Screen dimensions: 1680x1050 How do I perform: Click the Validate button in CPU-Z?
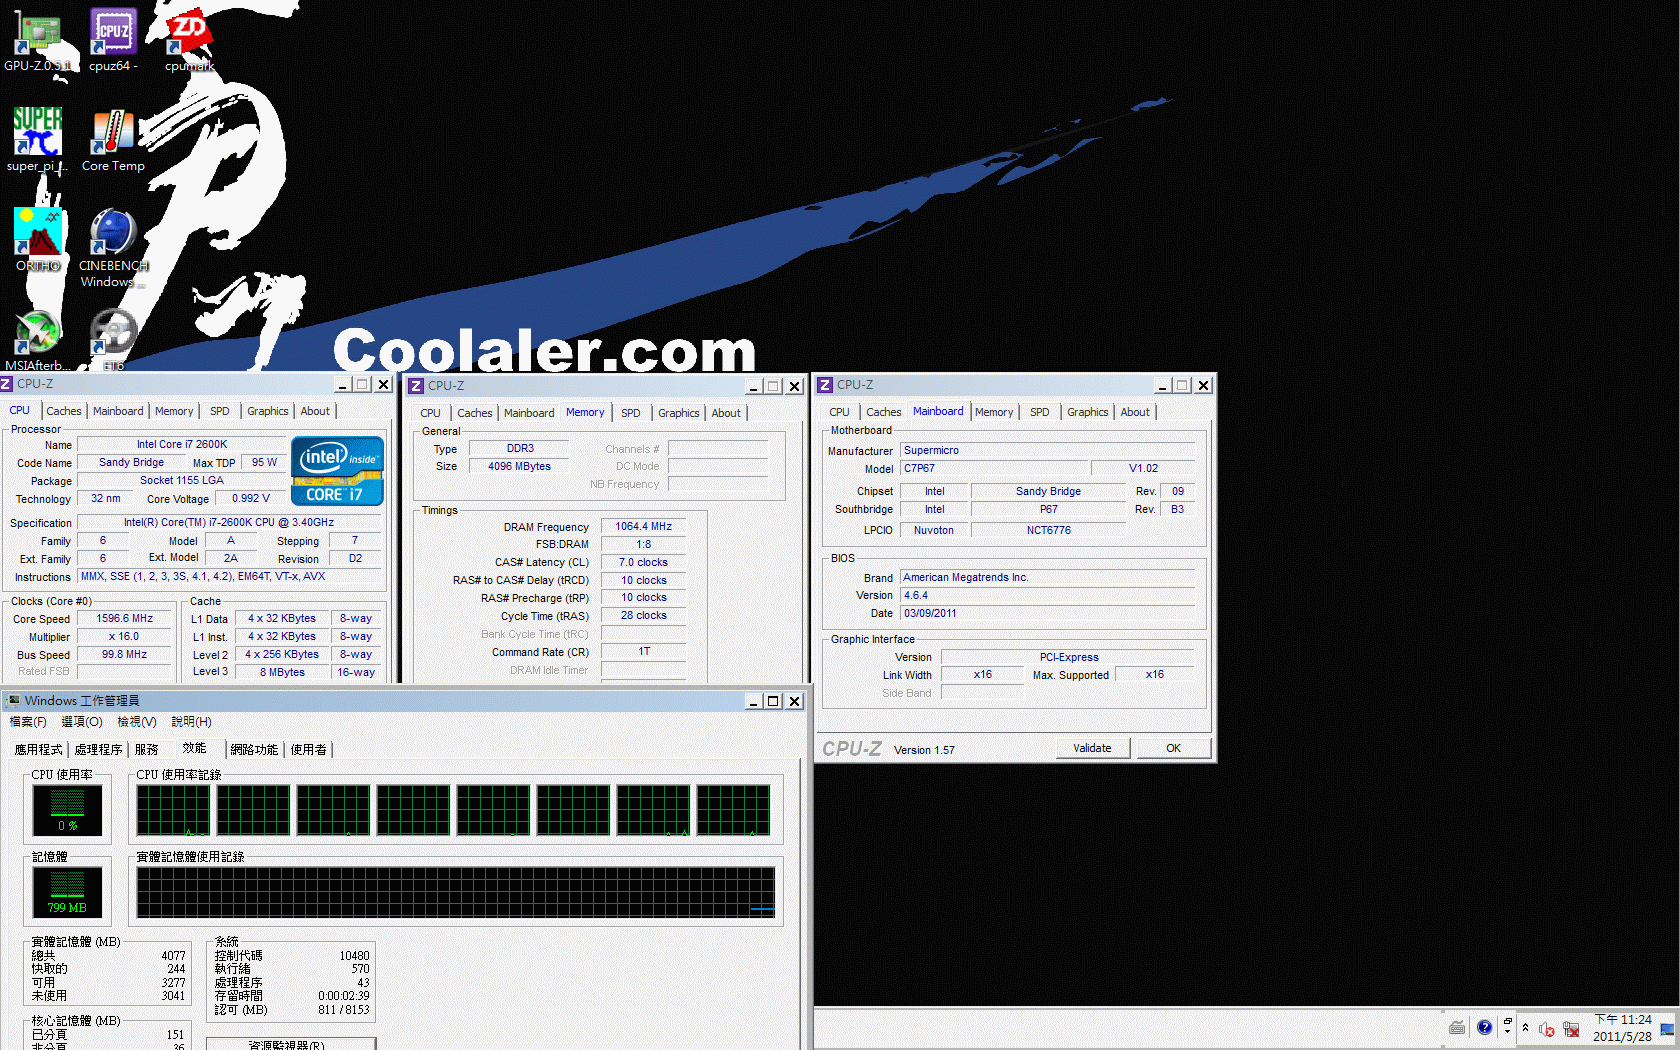tap(1092, 748)
